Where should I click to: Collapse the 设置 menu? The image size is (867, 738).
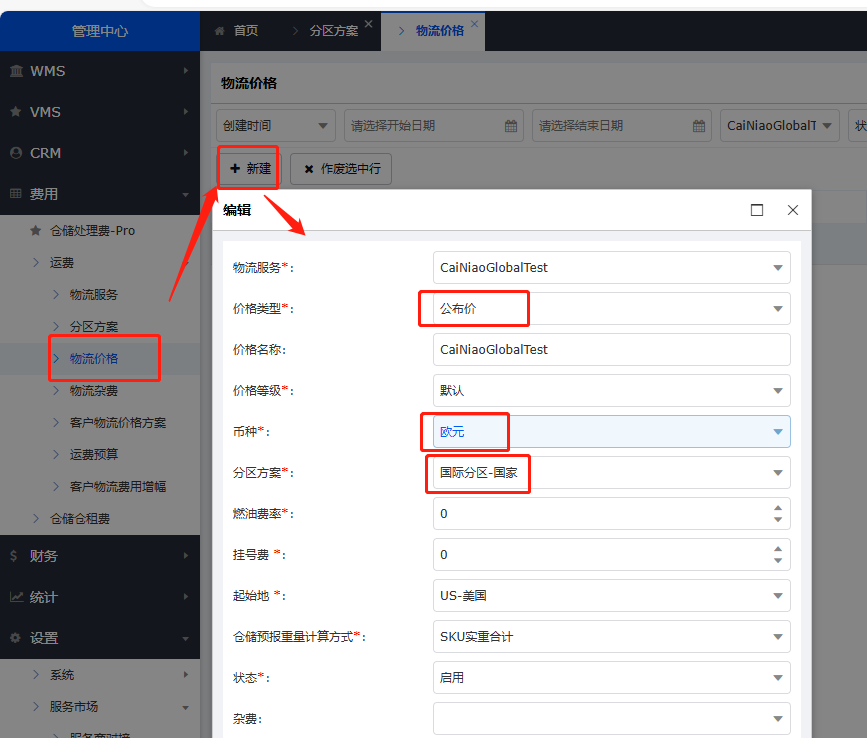coord(100,638)
